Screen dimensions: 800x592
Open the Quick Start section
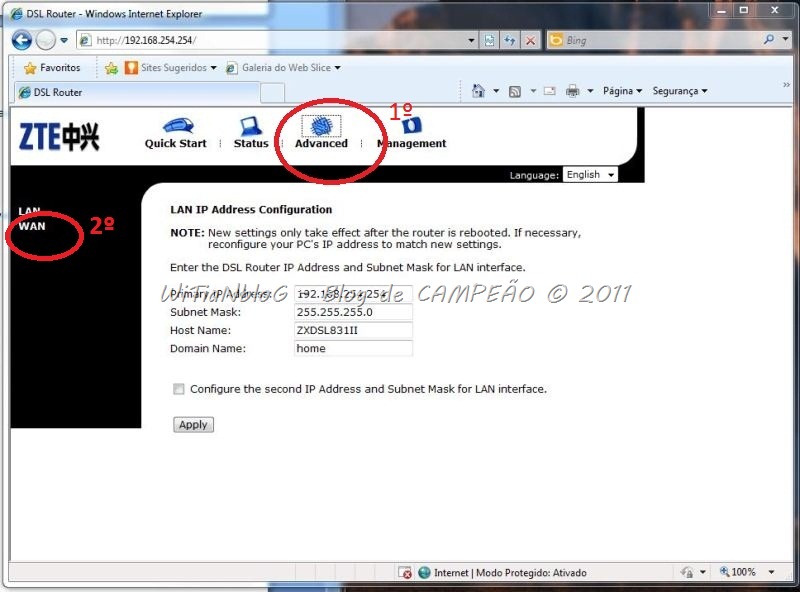click(x=176, y=134)
